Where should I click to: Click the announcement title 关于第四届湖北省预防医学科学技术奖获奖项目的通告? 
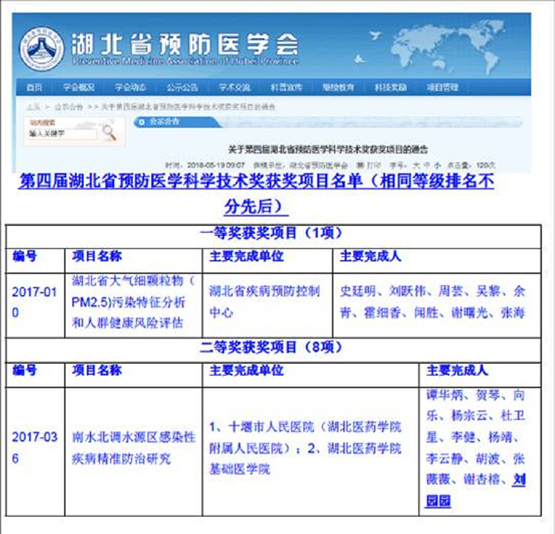click(328, 150)
